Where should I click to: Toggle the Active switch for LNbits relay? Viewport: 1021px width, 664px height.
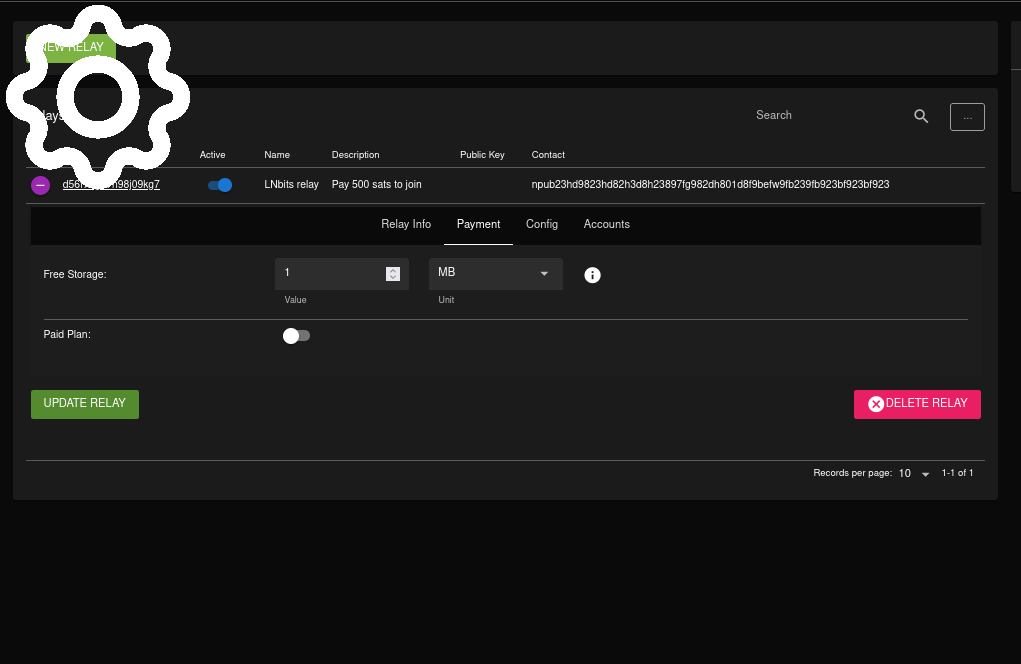pyautogui.click(x=220, y=185)
